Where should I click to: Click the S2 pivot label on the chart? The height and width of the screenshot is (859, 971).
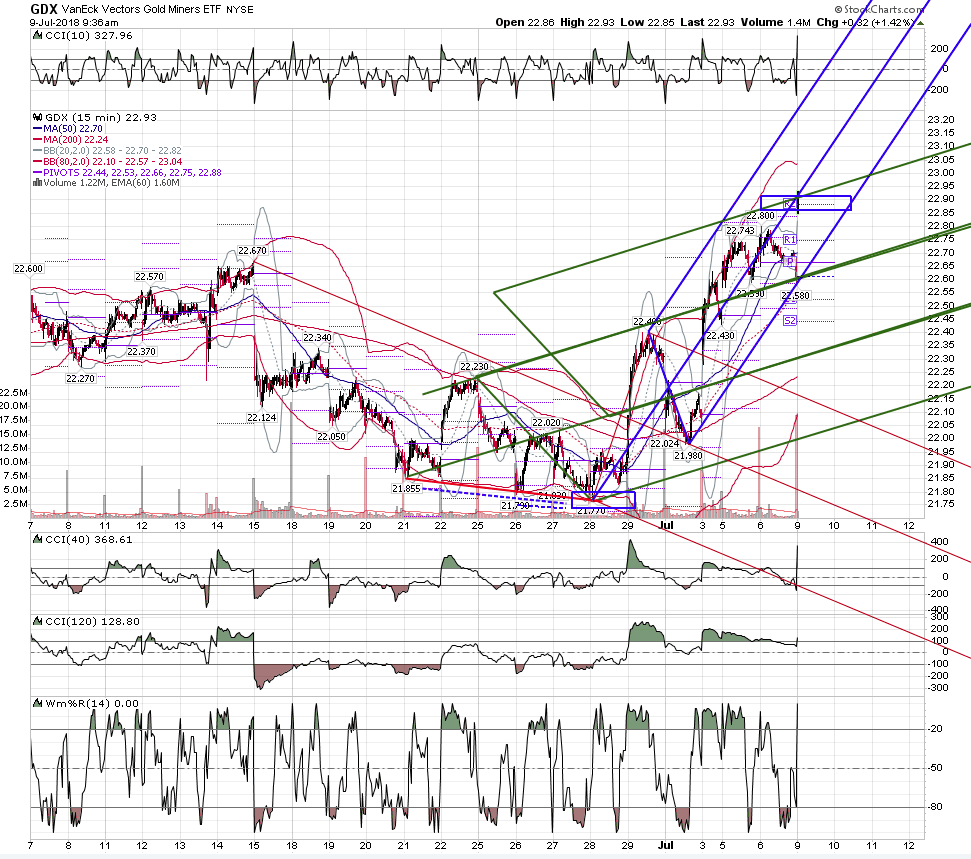[790, 321]
